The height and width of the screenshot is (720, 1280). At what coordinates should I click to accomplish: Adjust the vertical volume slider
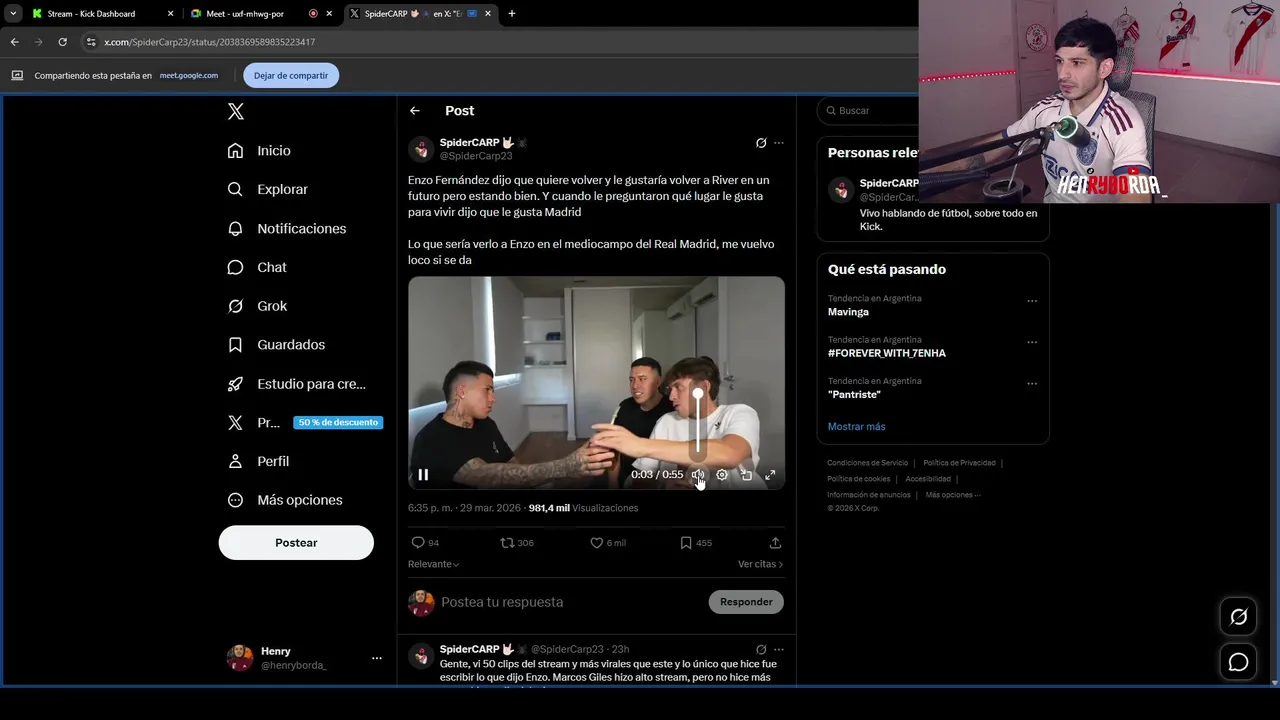coord(698,422)
